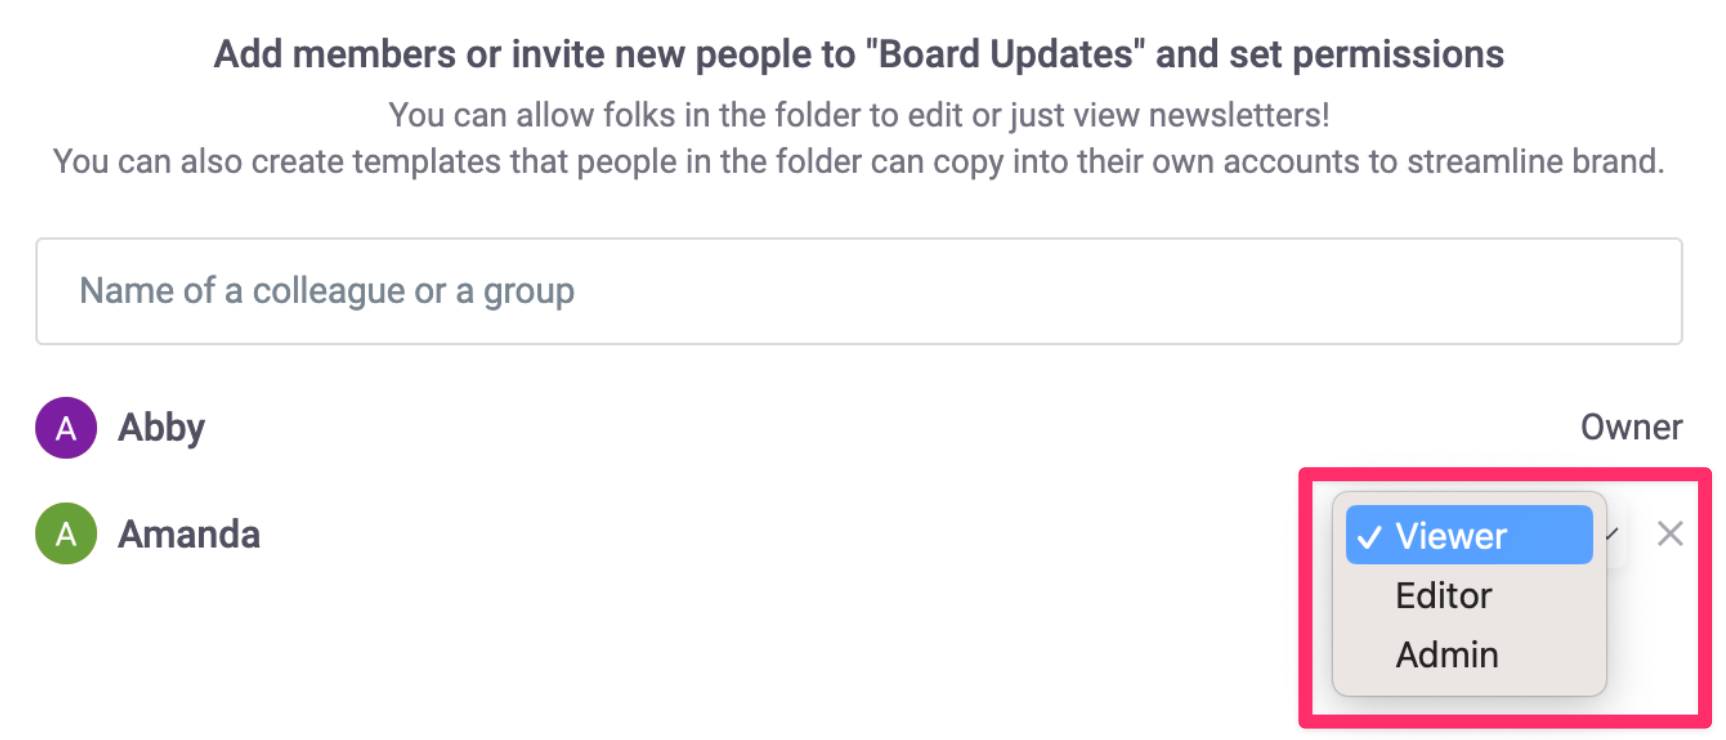The width and height of the screenshot is (1726, 740).
Task: Click Abby's purple avatar icon
Action: (66, 428)
